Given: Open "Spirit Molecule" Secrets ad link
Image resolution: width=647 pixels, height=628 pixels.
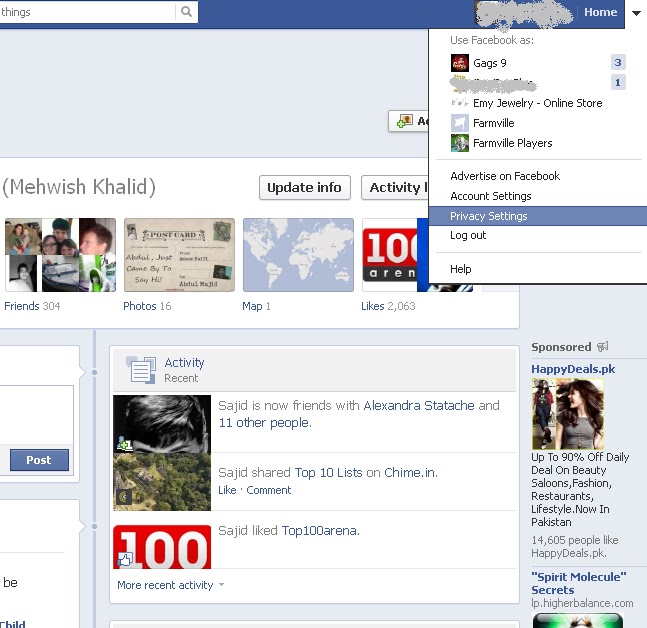Looking at the screenshot, I should click(578, 583).
